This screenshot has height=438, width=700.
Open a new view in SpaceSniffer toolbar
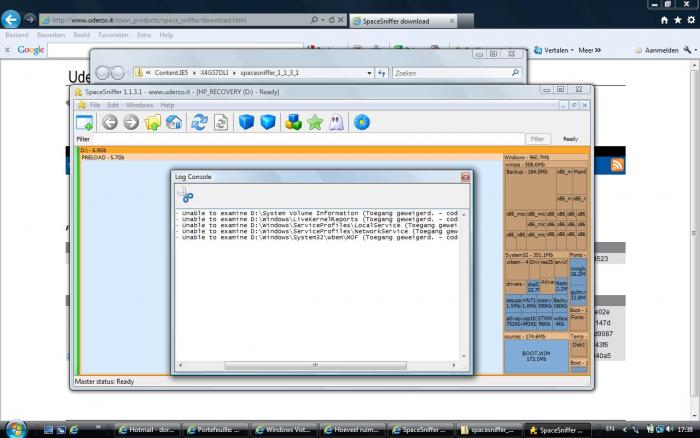(84, 122)
